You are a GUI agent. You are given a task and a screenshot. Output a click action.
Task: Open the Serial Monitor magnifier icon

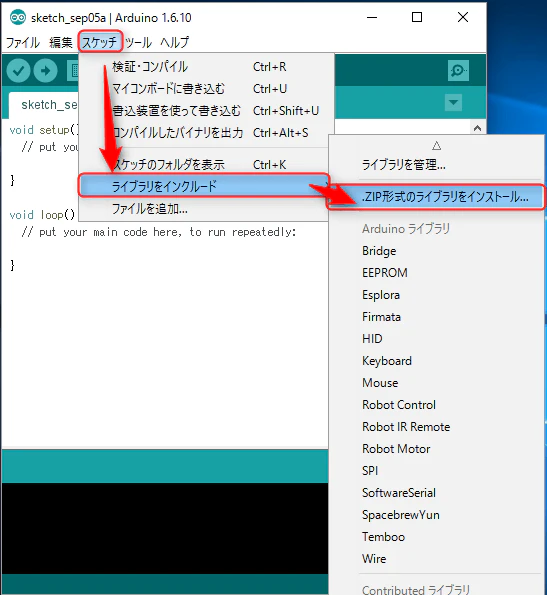(x=458, y=71)
